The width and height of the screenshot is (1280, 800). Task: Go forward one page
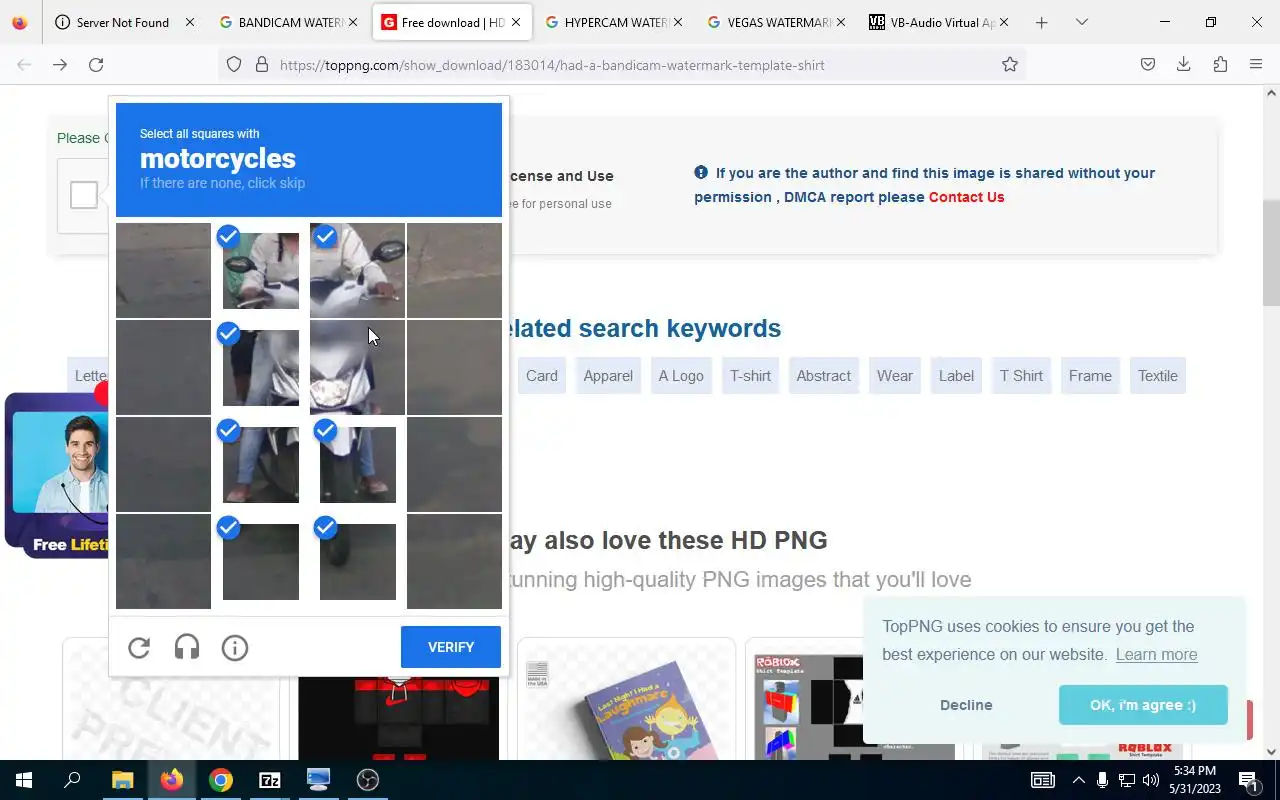pos(60,64)
